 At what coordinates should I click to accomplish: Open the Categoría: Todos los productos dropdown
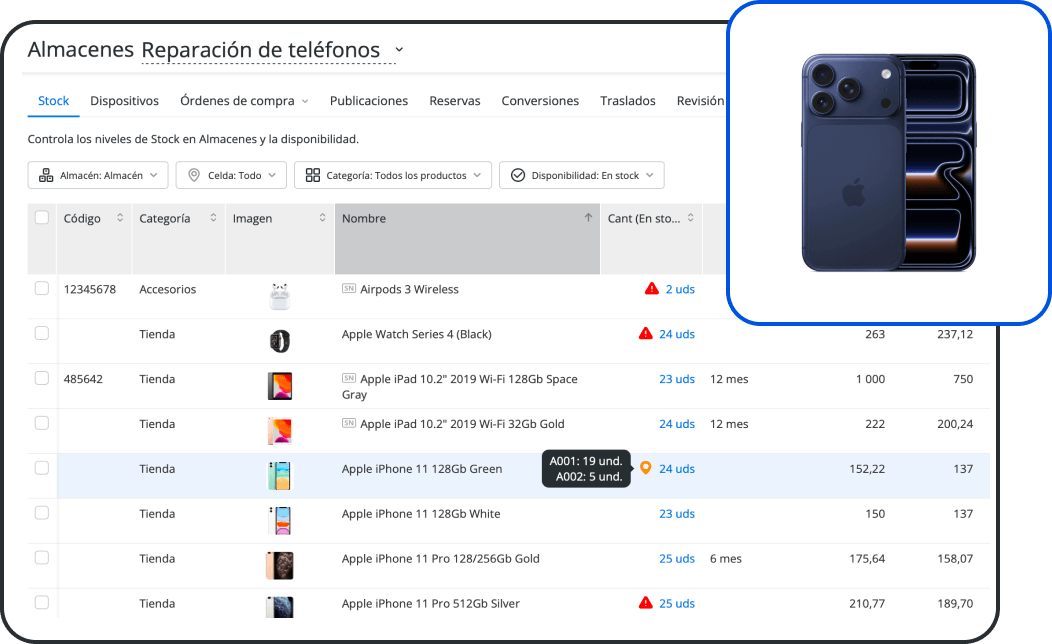tap(392, 175)
